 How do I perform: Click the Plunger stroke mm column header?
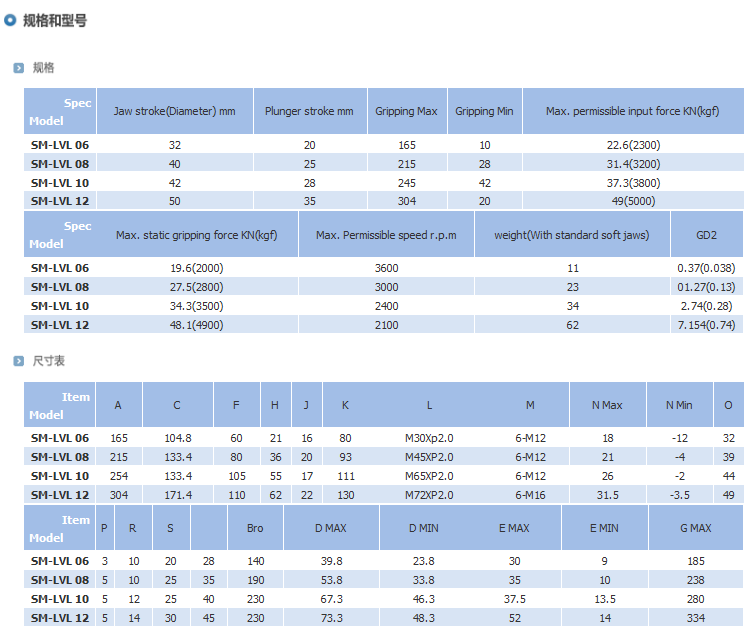(x=309, y=111)
